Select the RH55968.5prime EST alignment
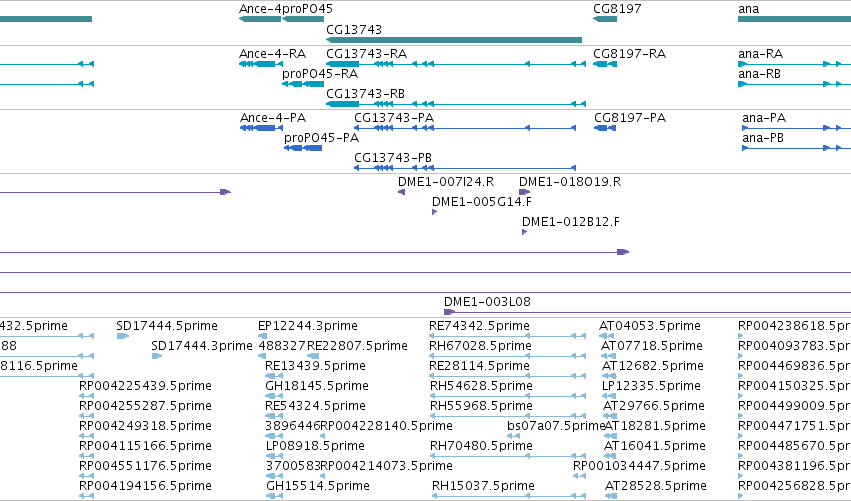Viewport: 851px width, 501px height. (507, 416)
